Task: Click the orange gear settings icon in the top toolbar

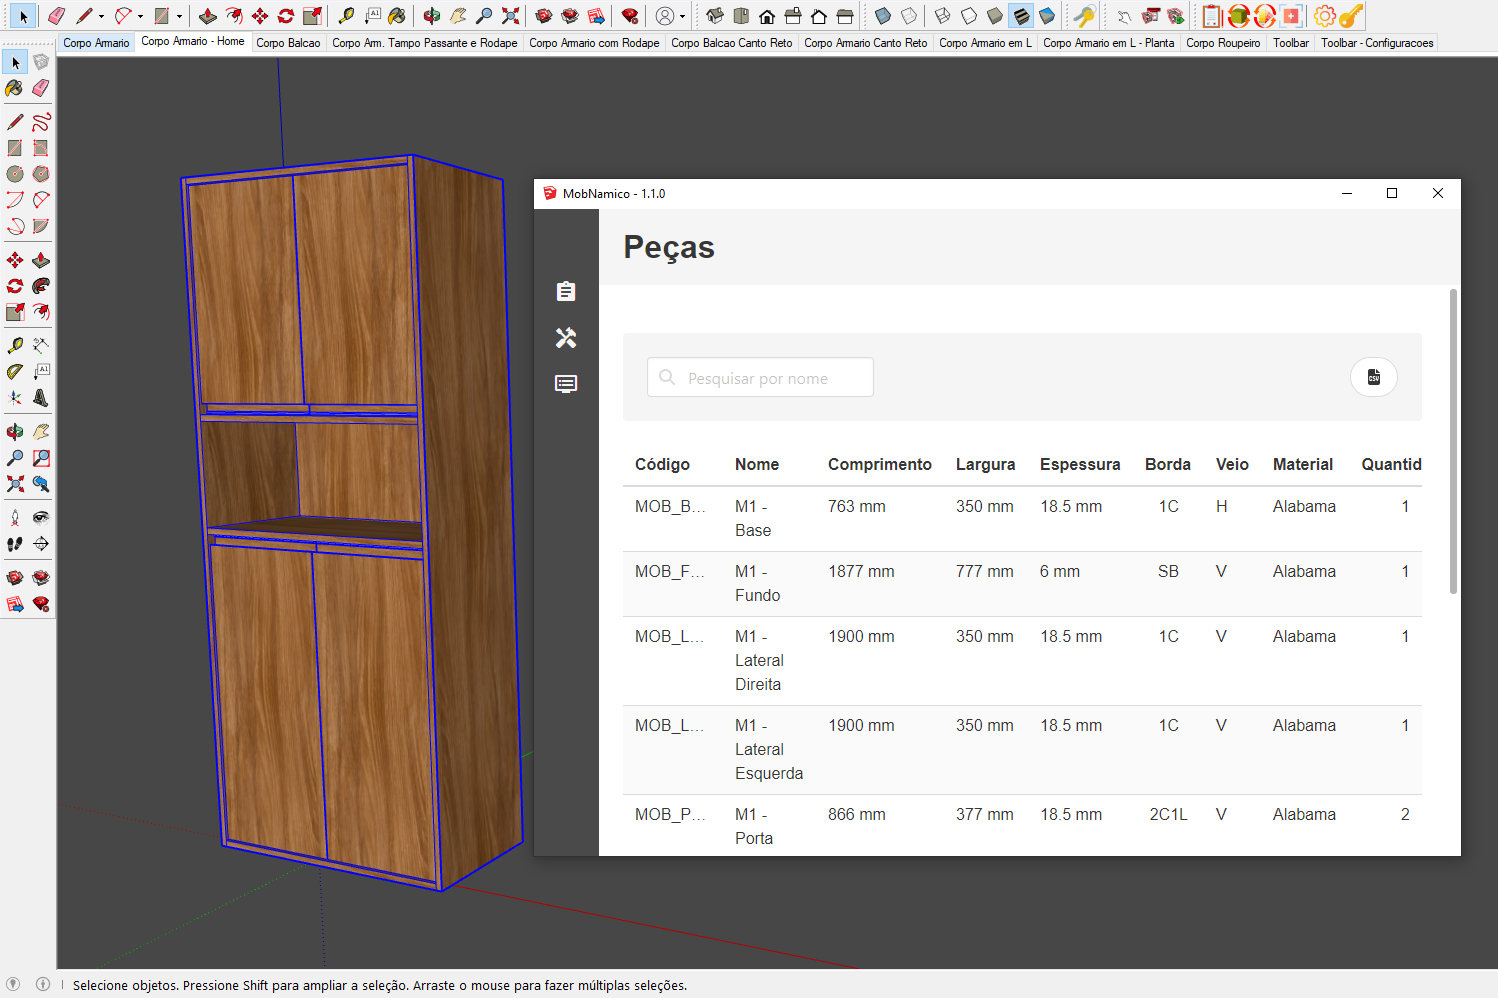Action: [x=1325, y=16]
